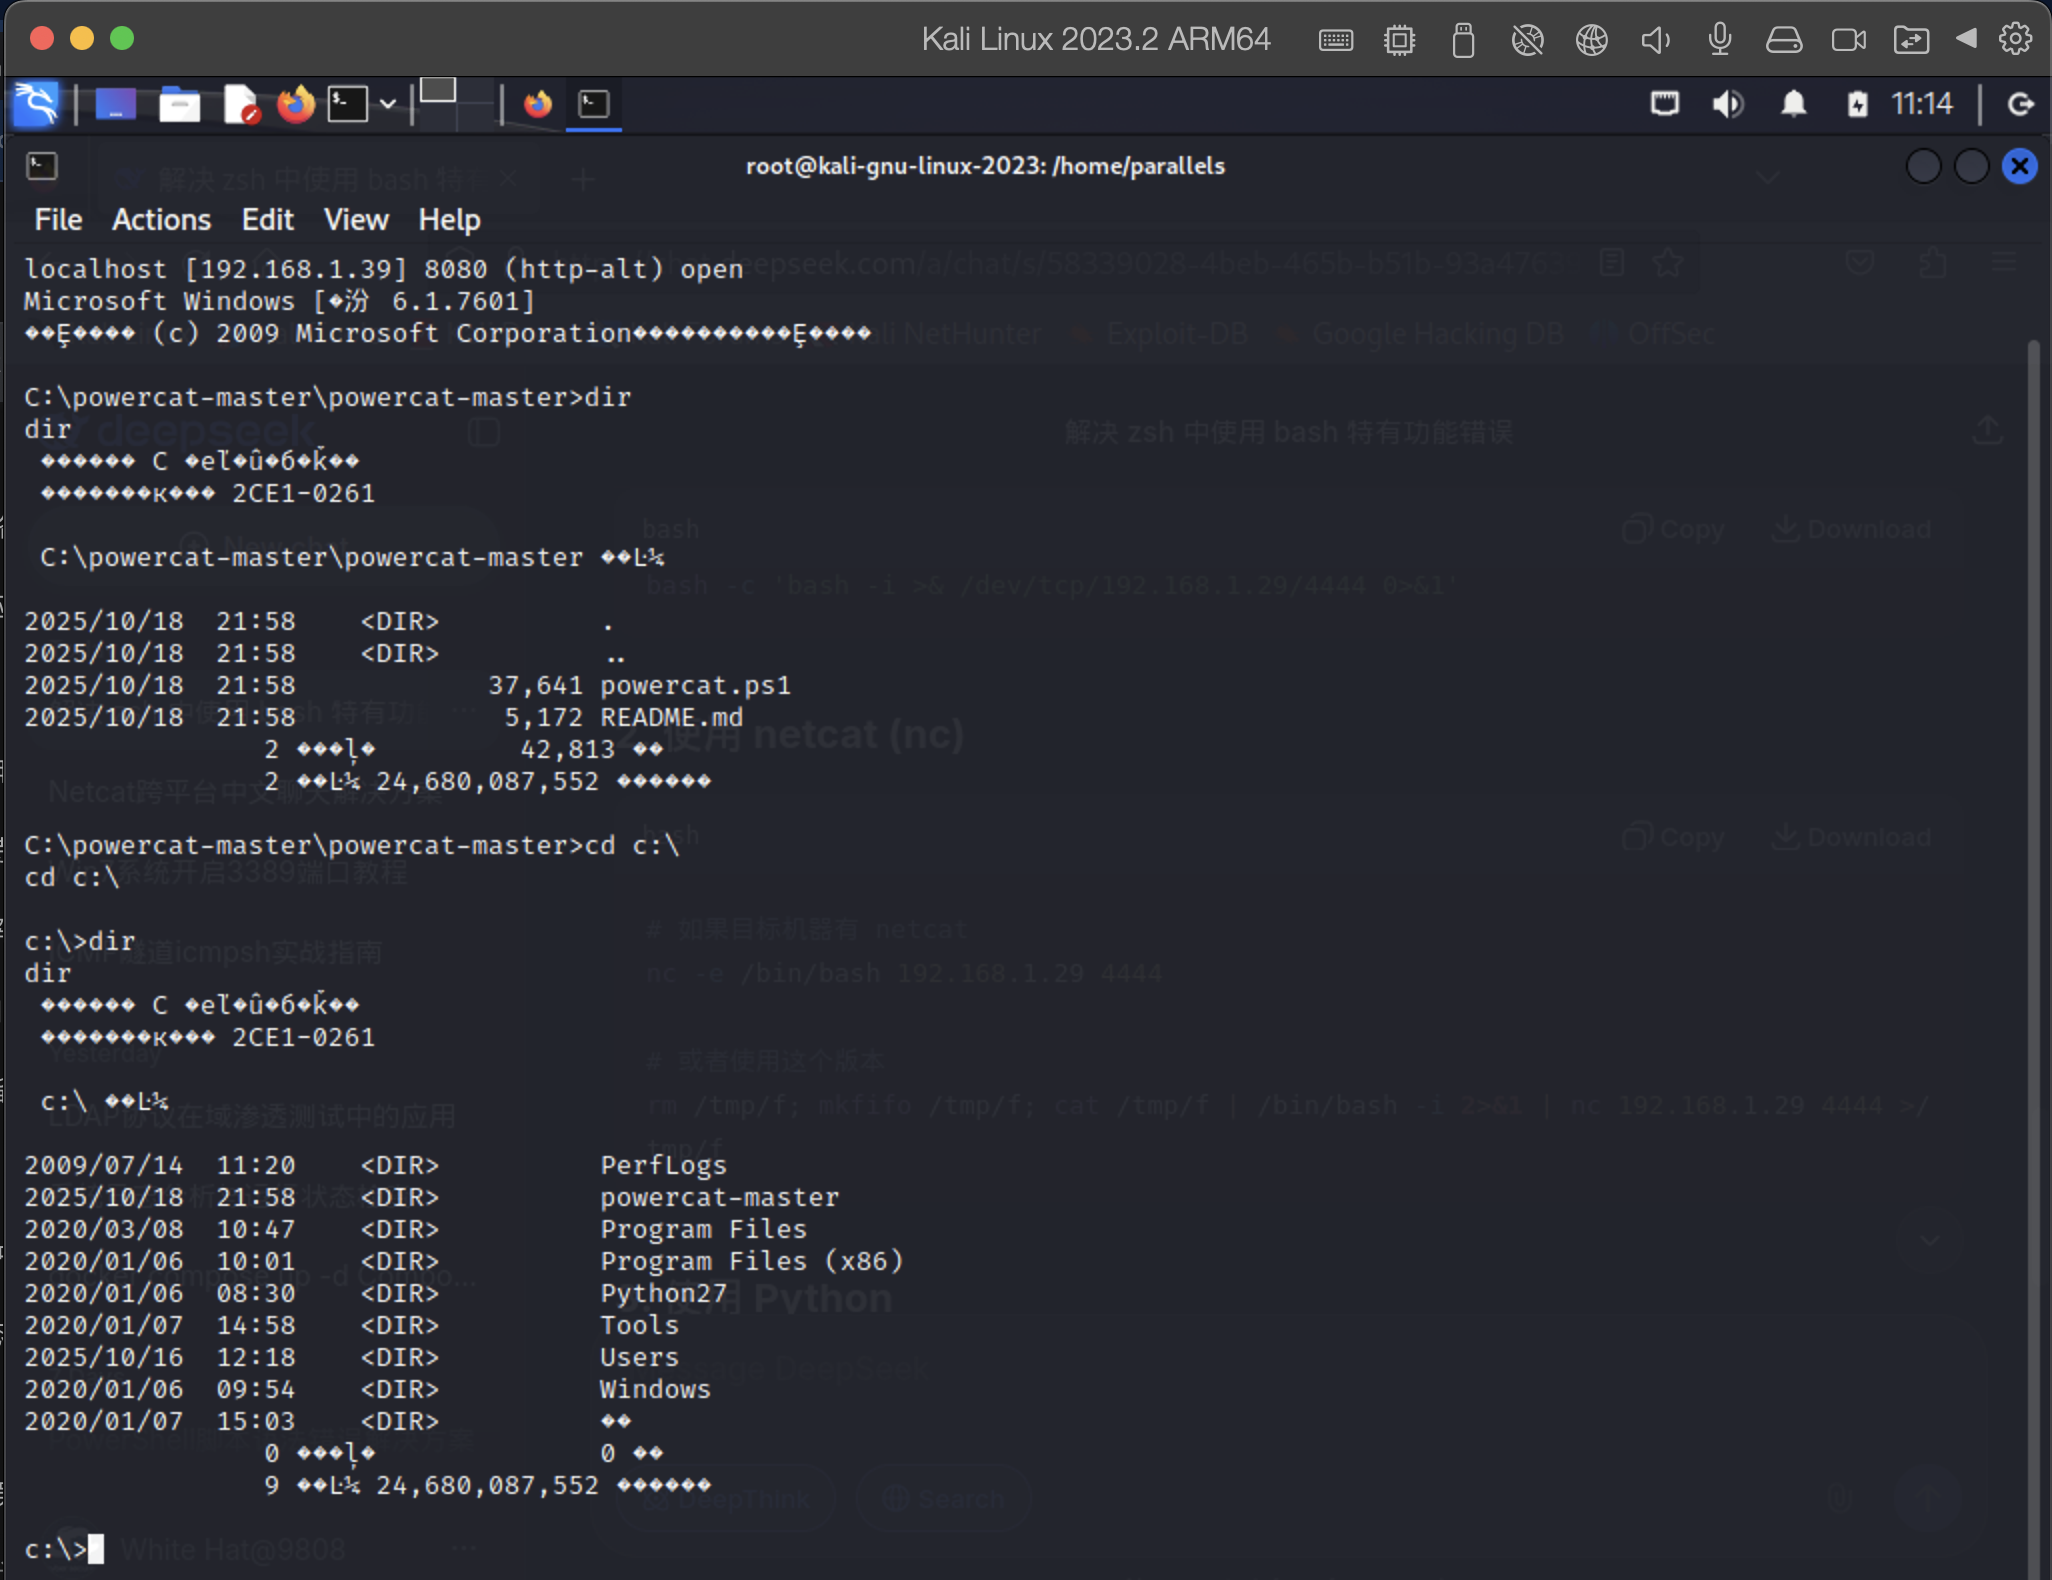The image size is (2052, 1580).
Task: Click the Show Desktop panel icon
Action: 115,104
